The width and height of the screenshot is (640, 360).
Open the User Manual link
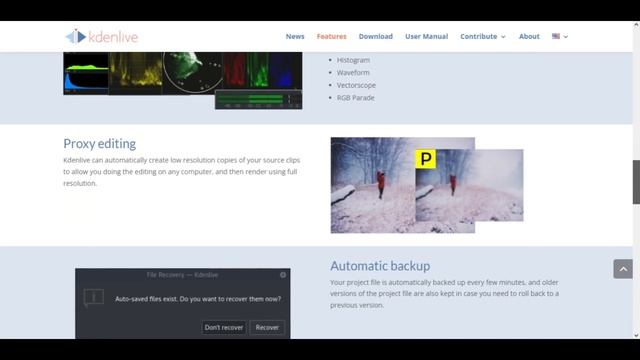pyautogui.click(x=427, y=36)
